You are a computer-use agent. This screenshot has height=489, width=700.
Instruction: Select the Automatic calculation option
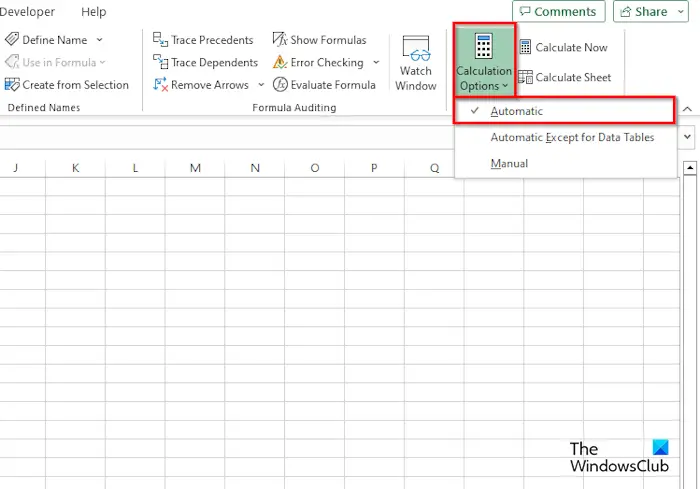click(x=564, y=111)
